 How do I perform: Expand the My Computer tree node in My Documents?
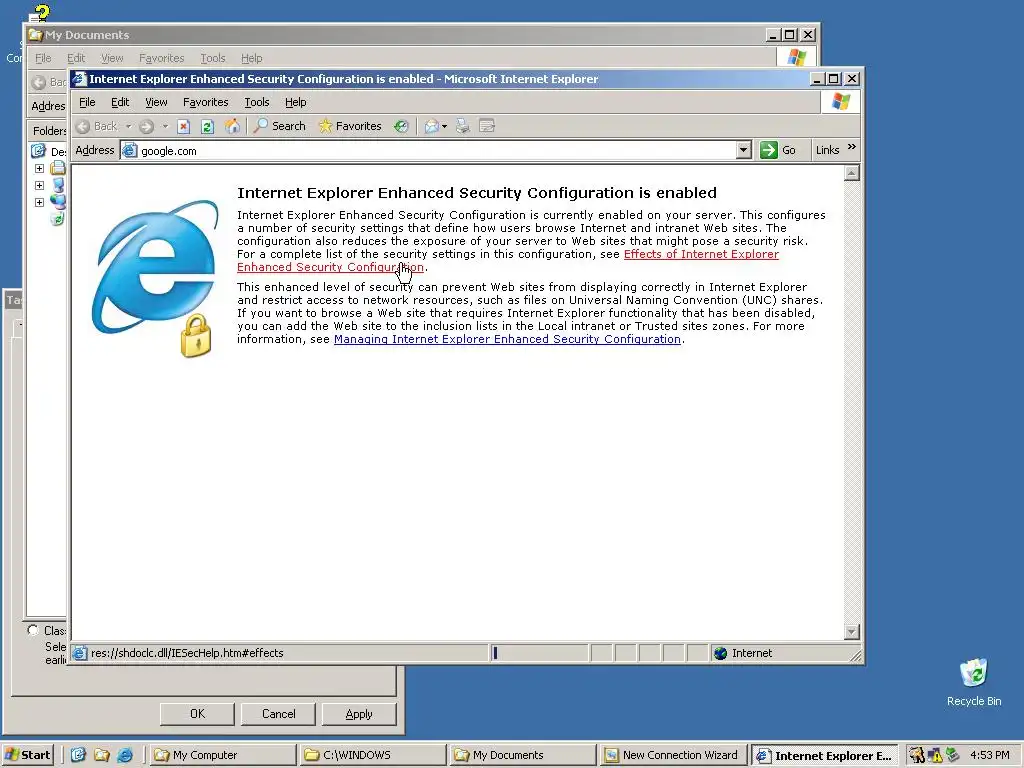pyautogui.click(x=39, y=185)
